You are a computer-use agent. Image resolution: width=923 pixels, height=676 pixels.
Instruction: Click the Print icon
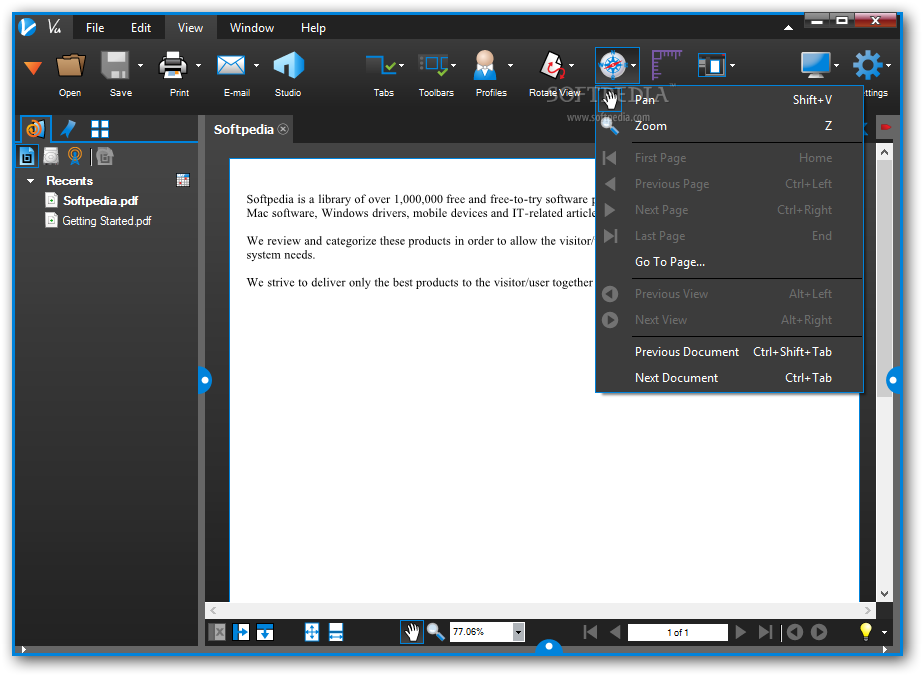pyautogui.click(x=173, y=65)
